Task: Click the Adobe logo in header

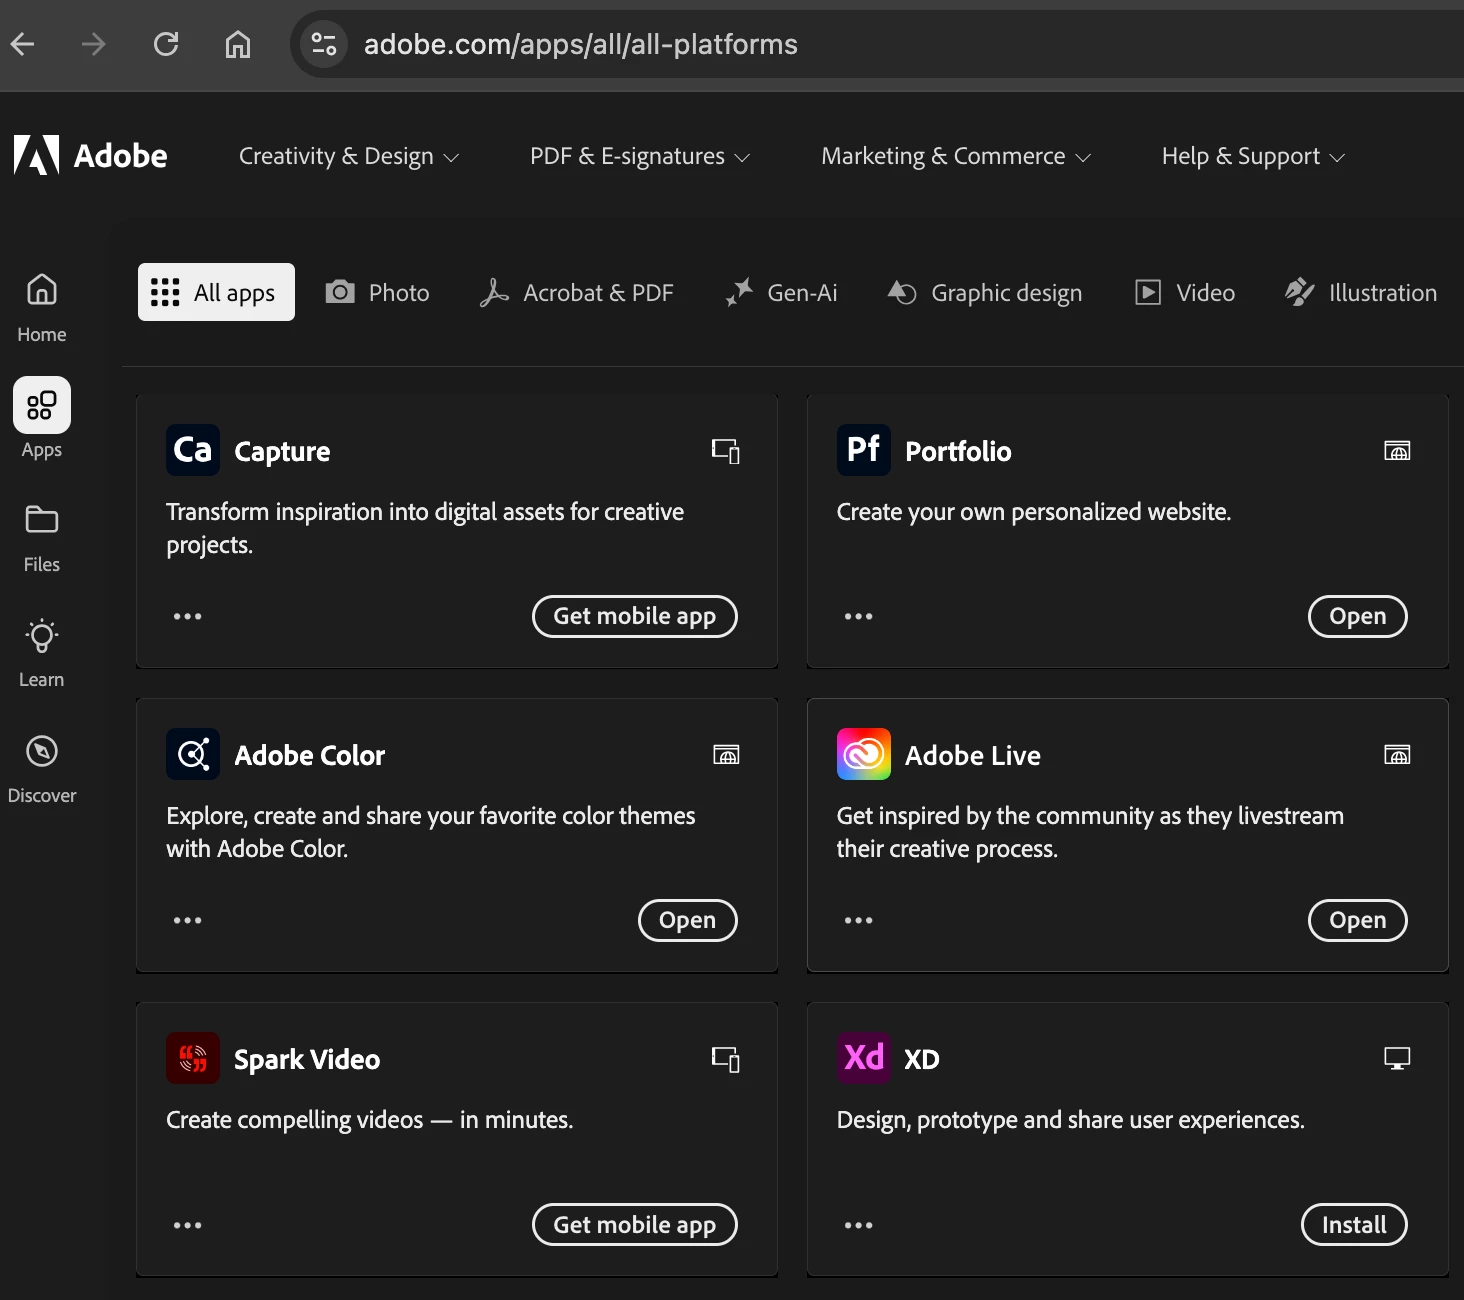Action: 90,156
